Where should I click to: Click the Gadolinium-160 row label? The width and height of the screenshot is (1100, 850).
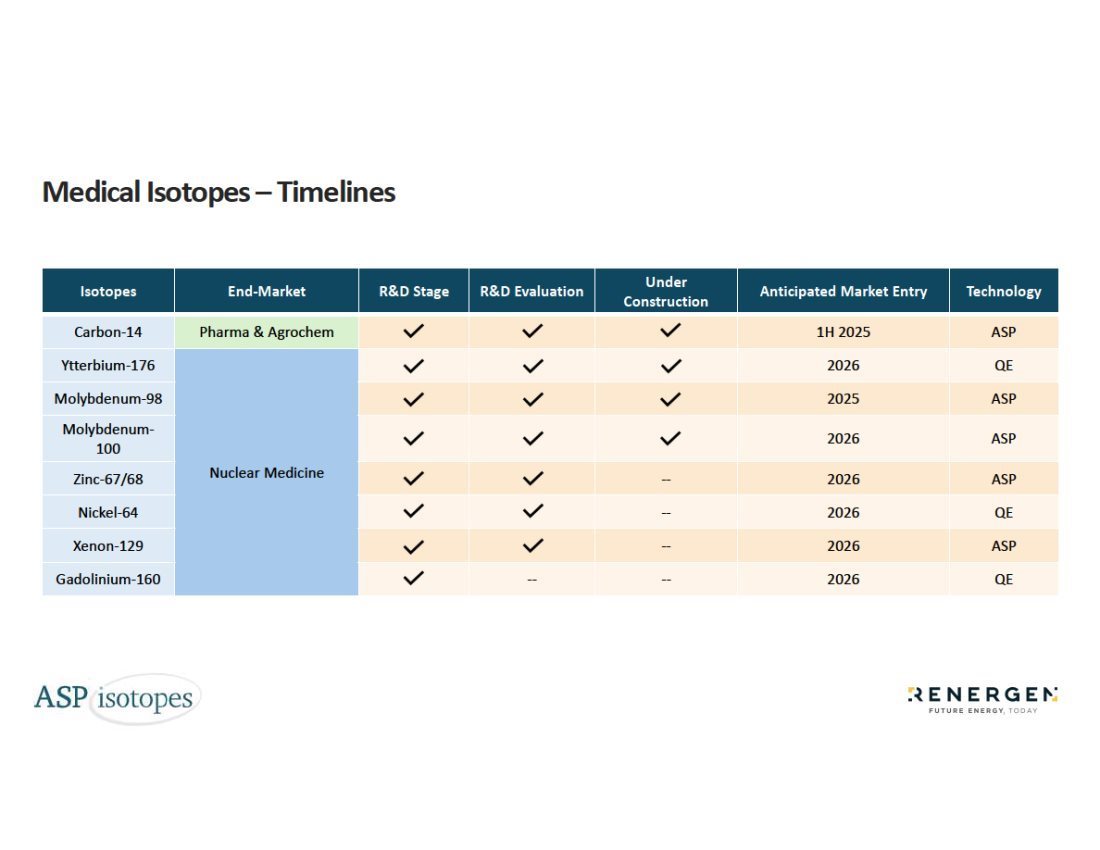pyautogui.click(x=108, y=579)
